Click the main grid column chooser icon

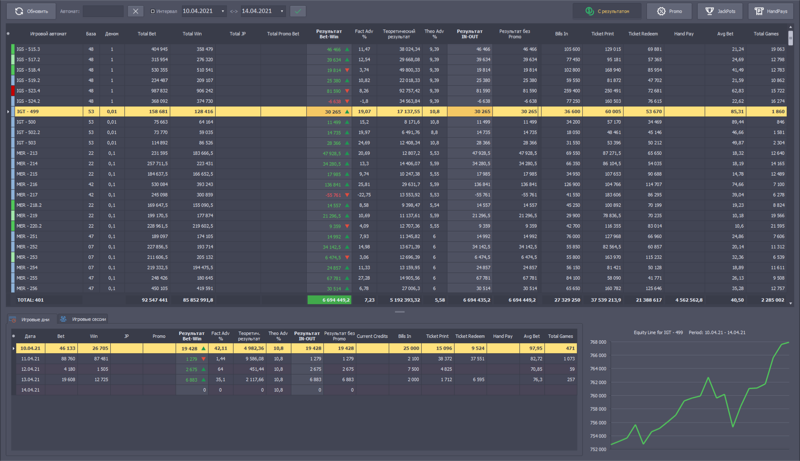[x=9, y=33]
